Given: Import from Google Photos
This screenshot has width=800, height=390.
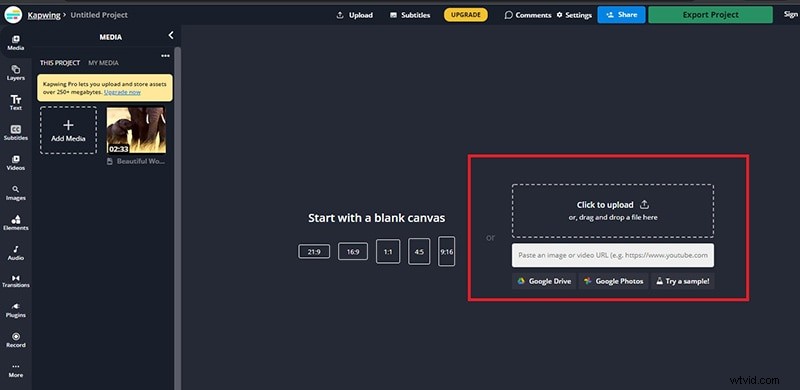Looking at the screenshot, I should [x=614, y=281].
